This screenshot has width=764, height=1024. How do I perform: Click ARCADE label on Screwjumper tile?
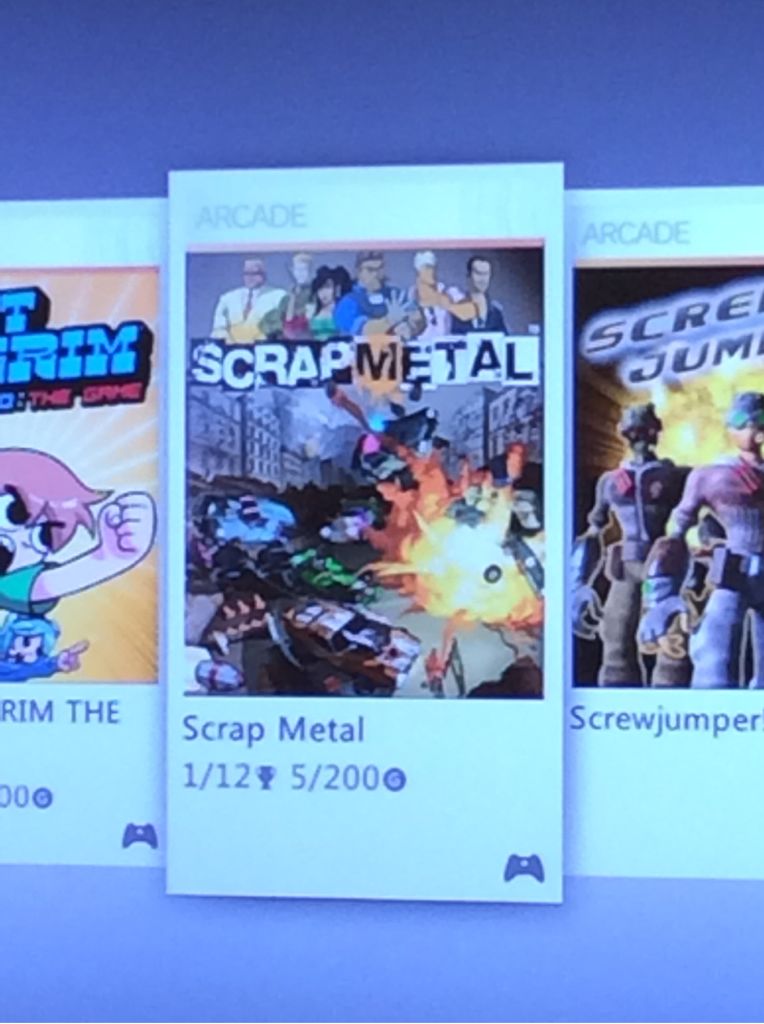[635, 233]
